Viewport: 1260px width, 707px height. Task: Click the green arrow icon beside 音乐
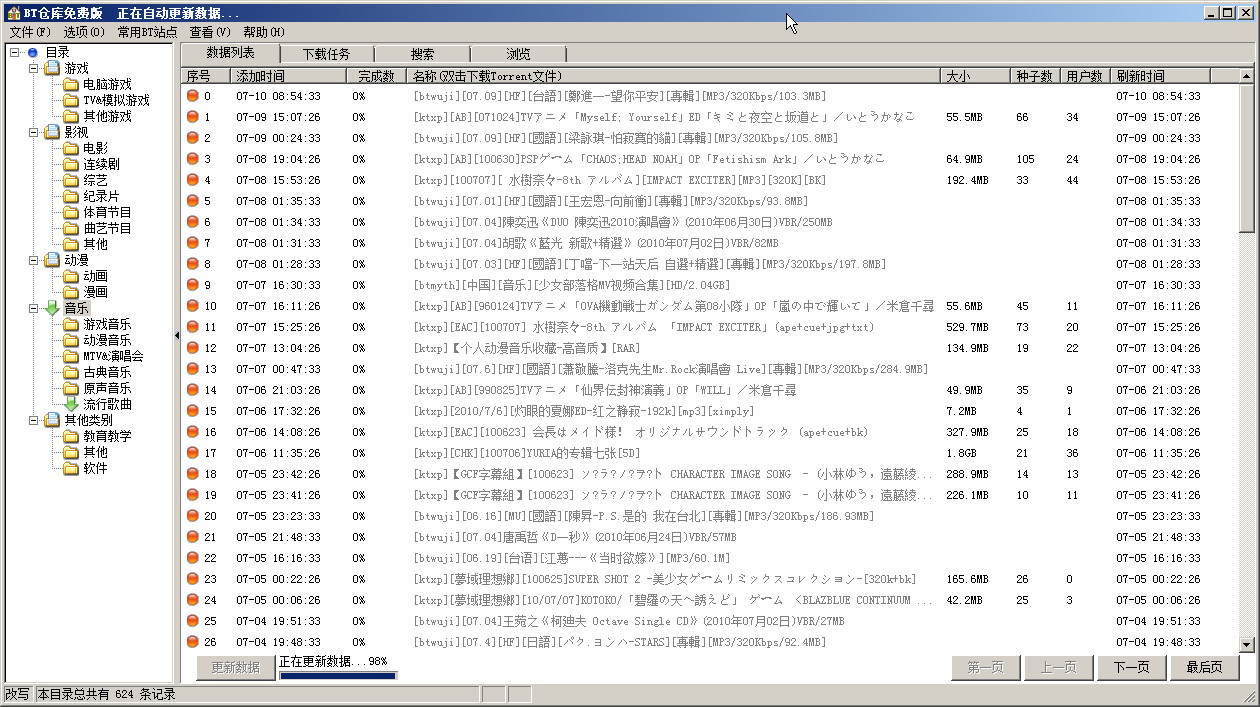pyautogui.click(x=52, y=309)
